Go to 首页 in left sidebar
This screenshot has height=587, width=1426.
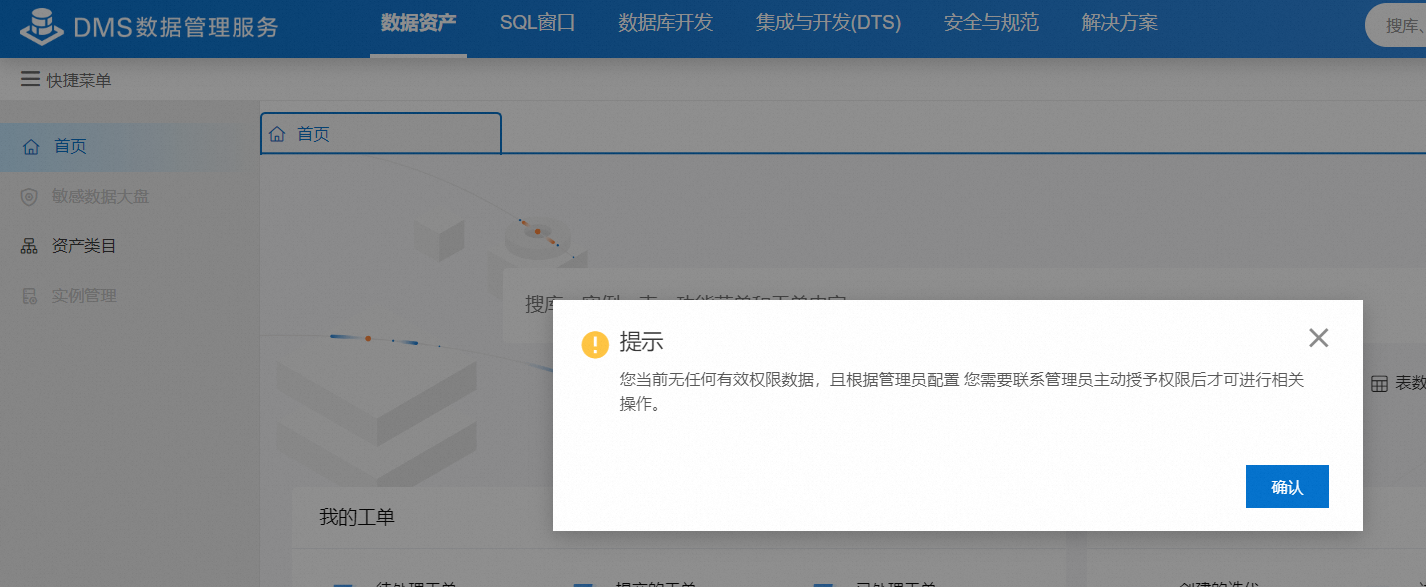pos(130,146)
